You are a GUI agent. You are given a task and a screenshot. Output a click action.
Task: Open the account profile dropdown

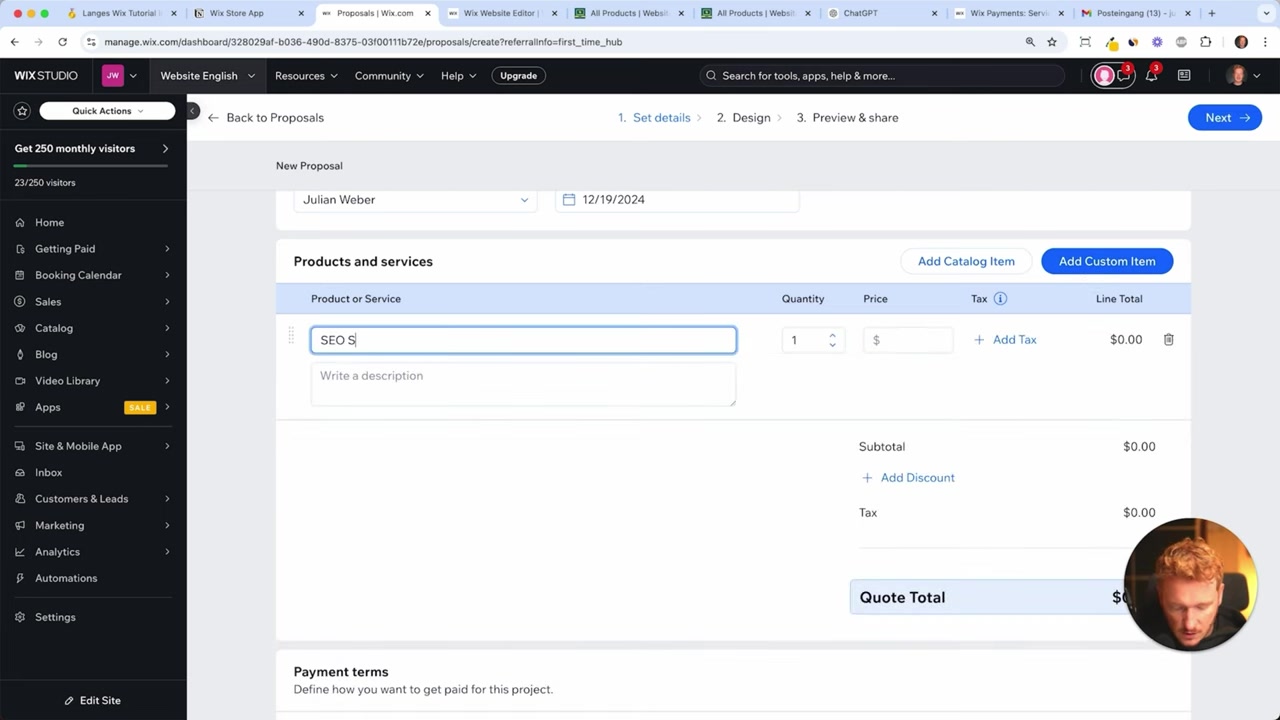tap(1244, 76)
